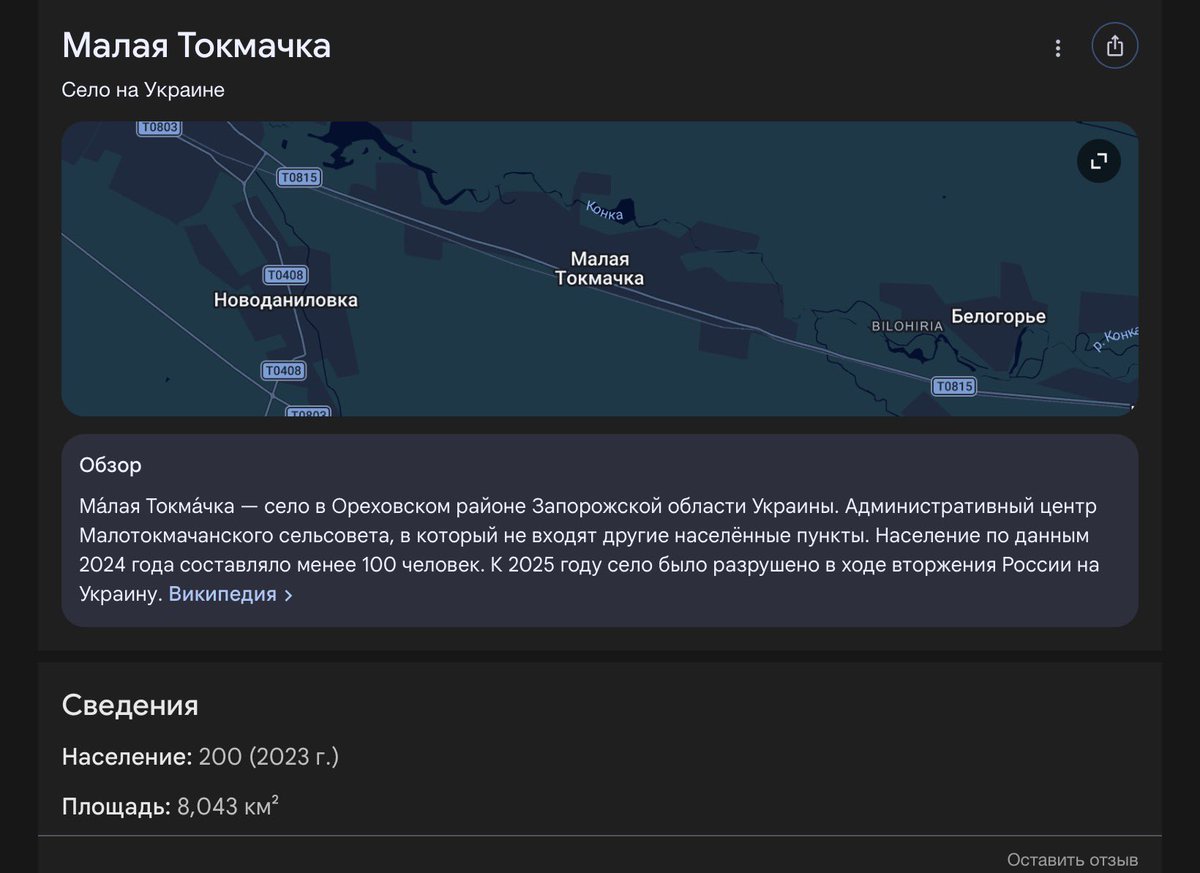Click the lower T0408 road badge

coord(283,370)
